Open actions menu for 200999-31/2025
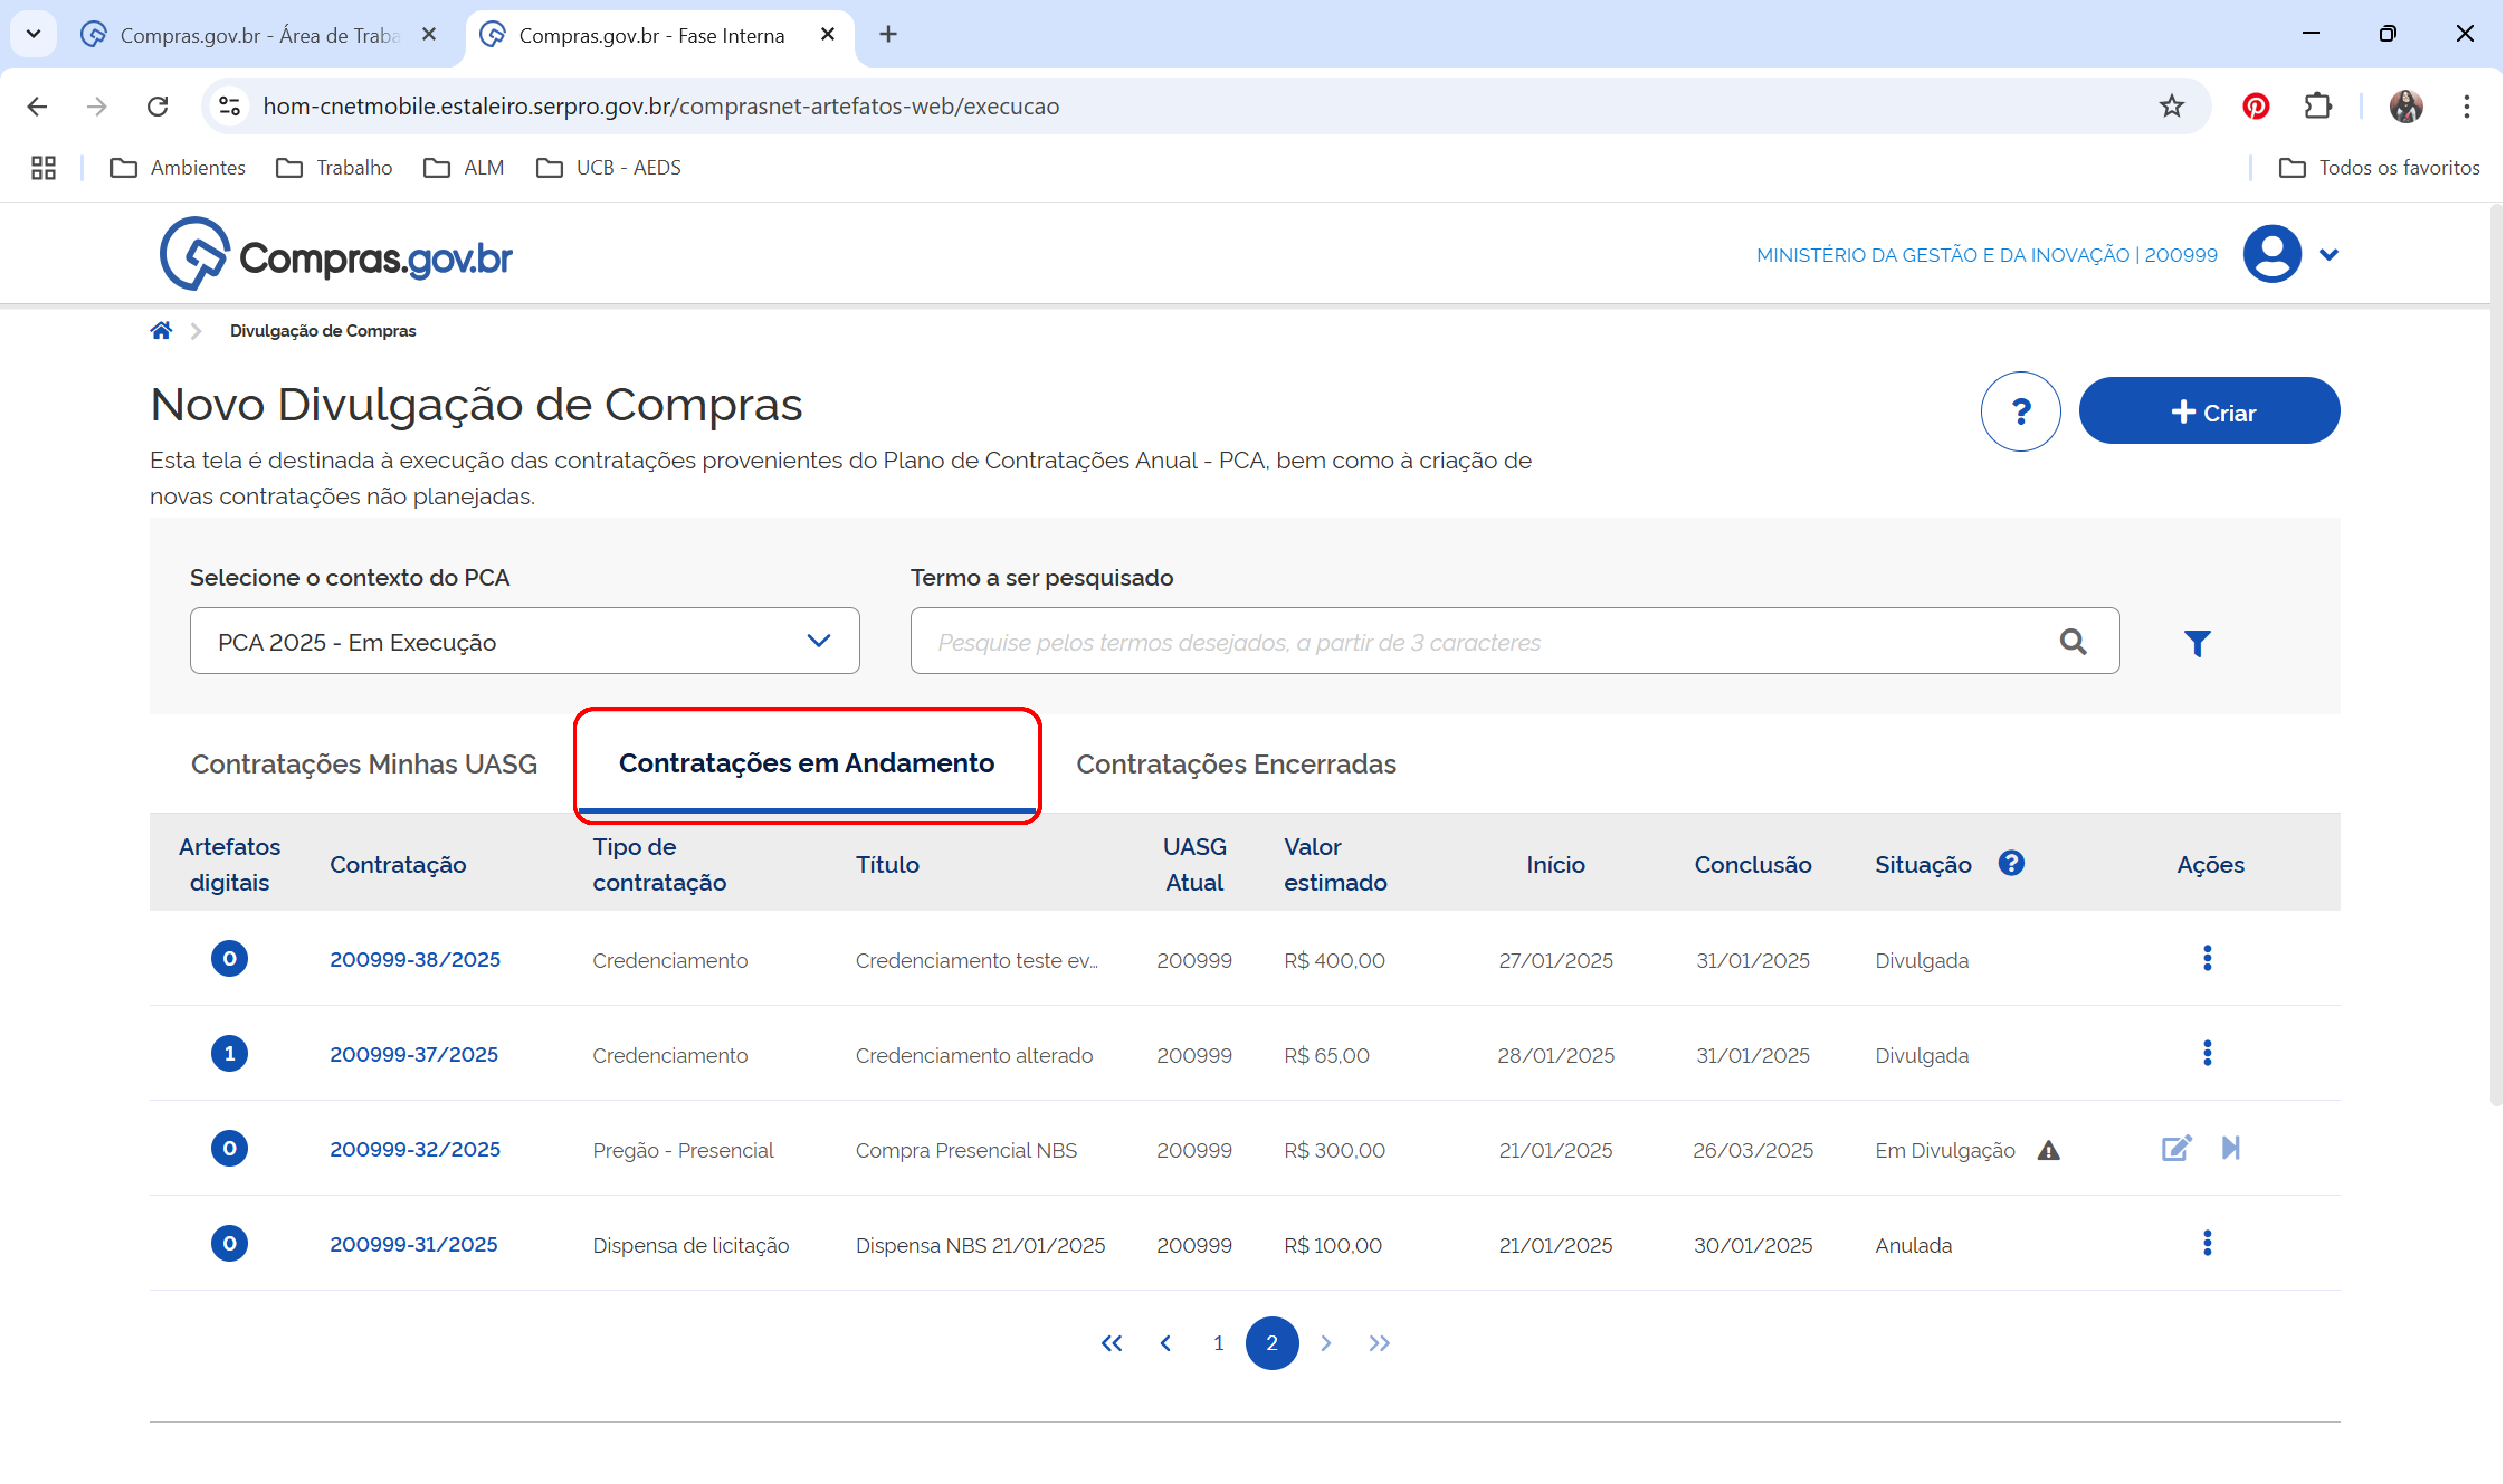Screen dimensions: 2503x1484 (x=2207, y=1243)
